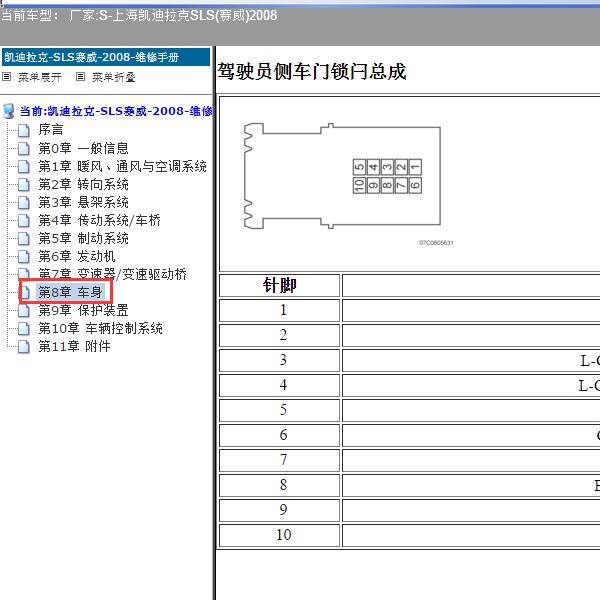Screen dimensions: 600x600
Task: Open 第6章 发动机
Action: [x=77, y=256]
